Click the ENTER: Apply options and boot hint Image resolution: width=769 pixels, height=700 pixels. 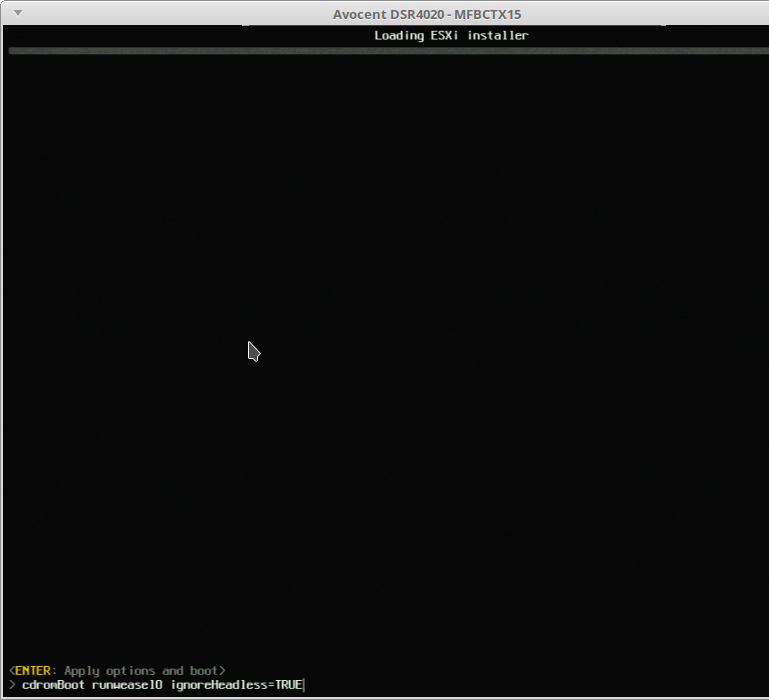click(x=117, y=671)
